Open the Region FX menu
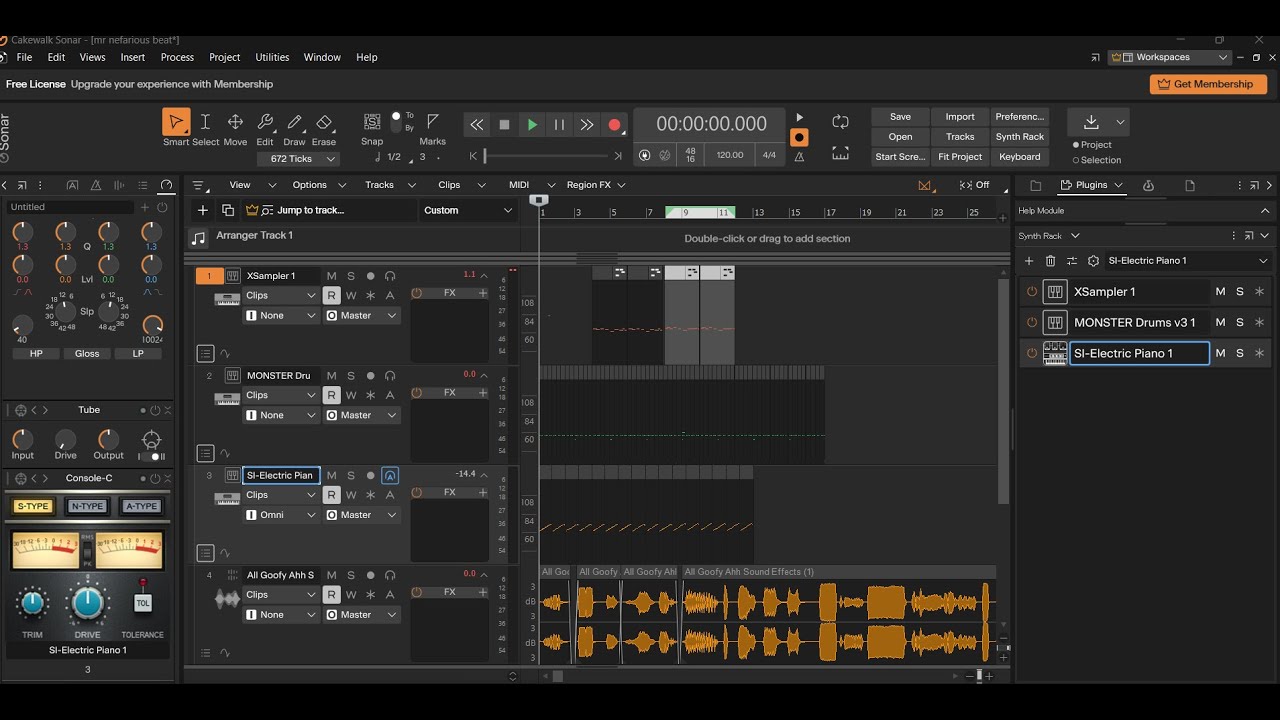Image resolution: width=1280 pixels, height=720 pixels. [596, 185]
